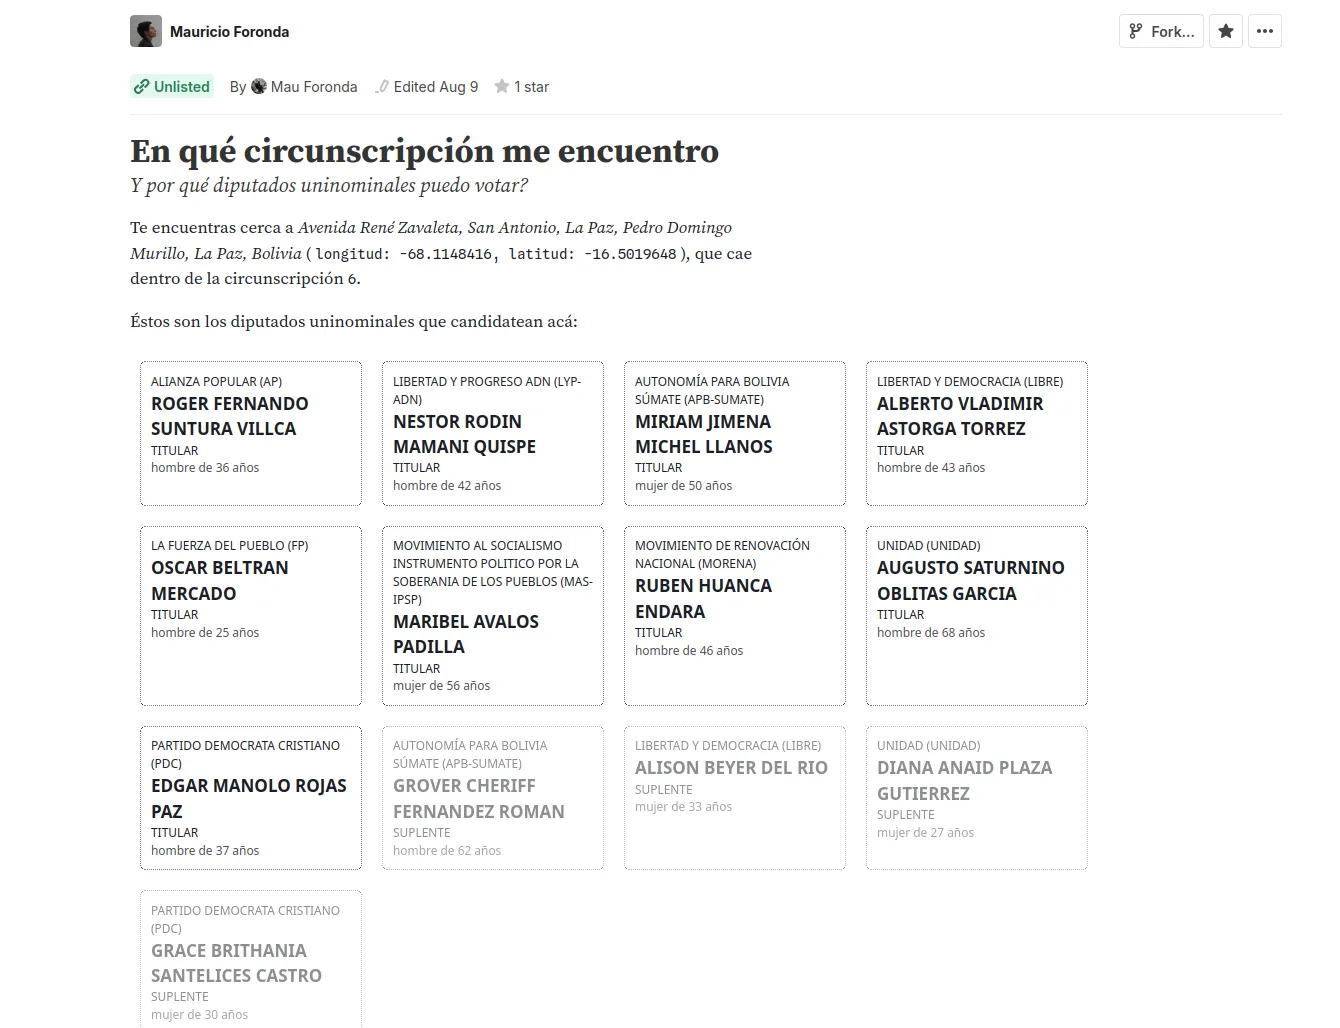Click the small avatar next to By Mau Foronda

(x=259, y=86)
